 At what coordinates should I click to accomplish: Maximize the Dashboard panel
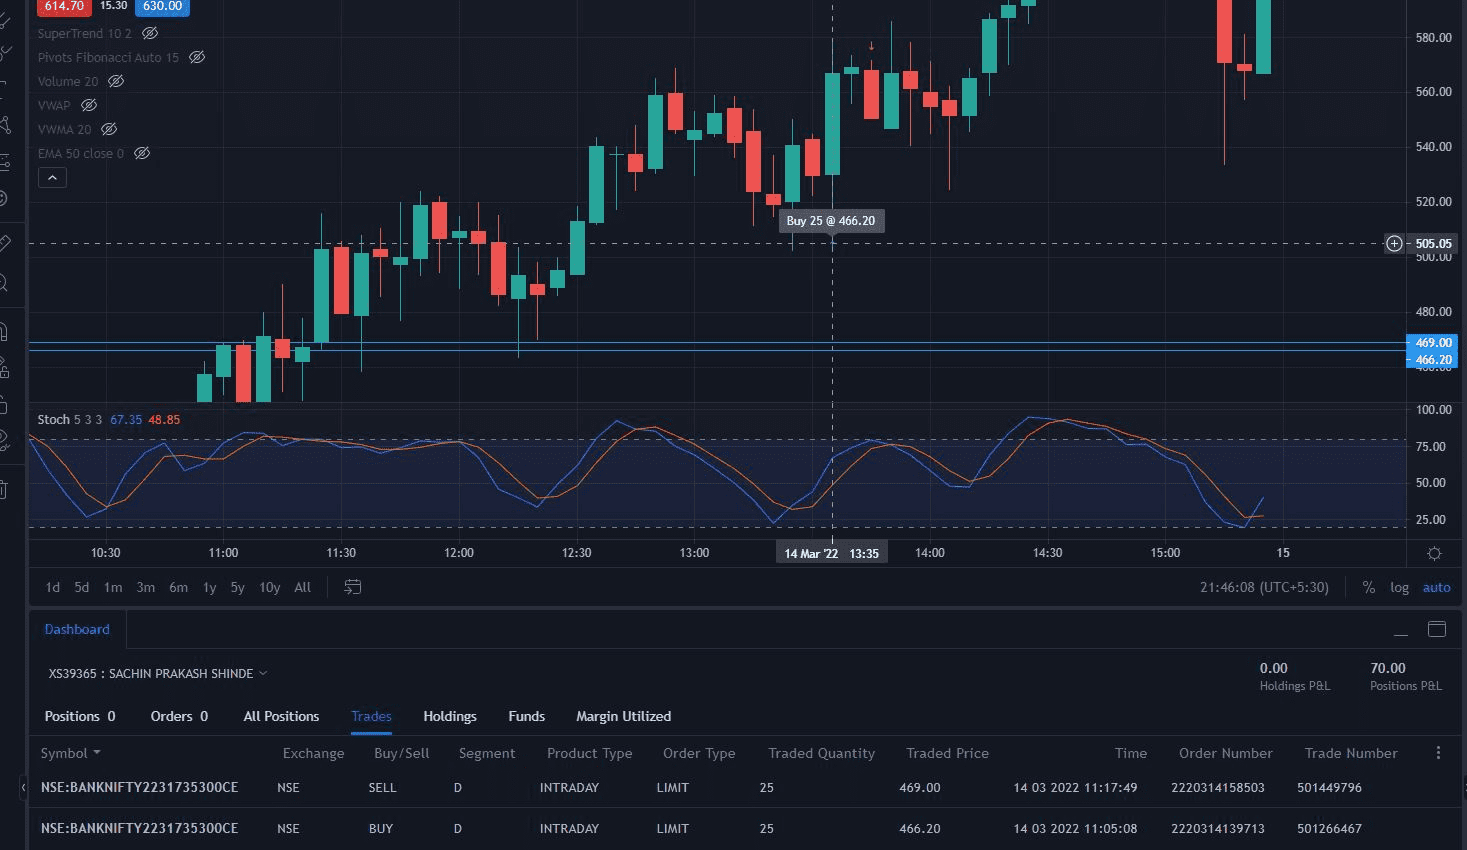1437,629
